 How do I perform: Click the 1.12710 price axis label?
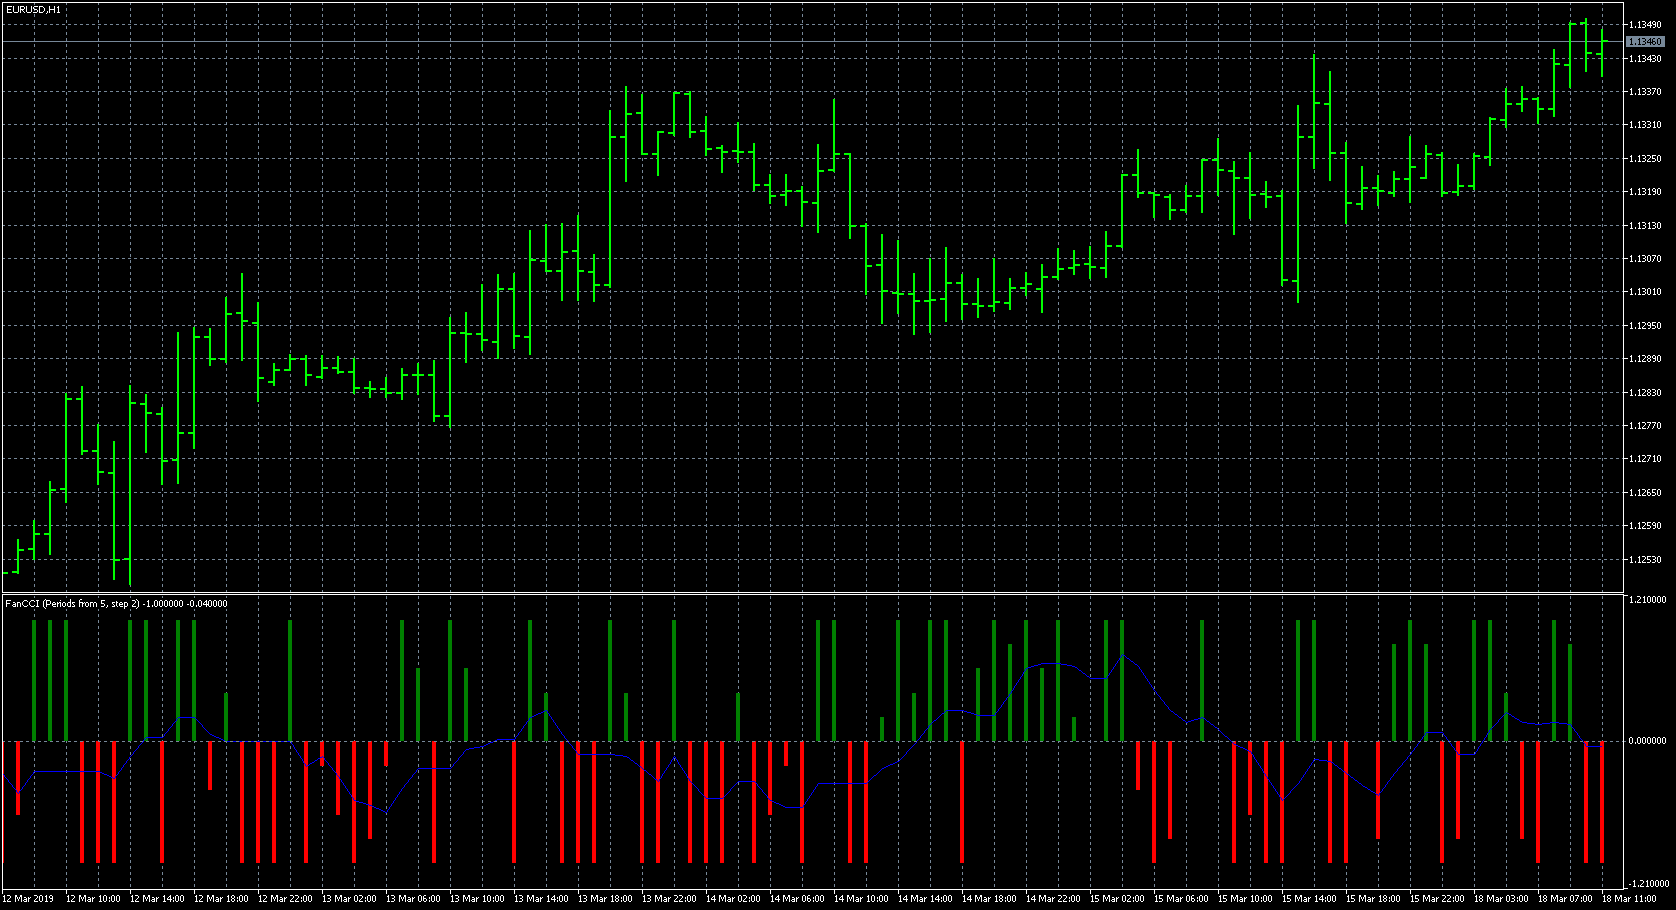1645,459
